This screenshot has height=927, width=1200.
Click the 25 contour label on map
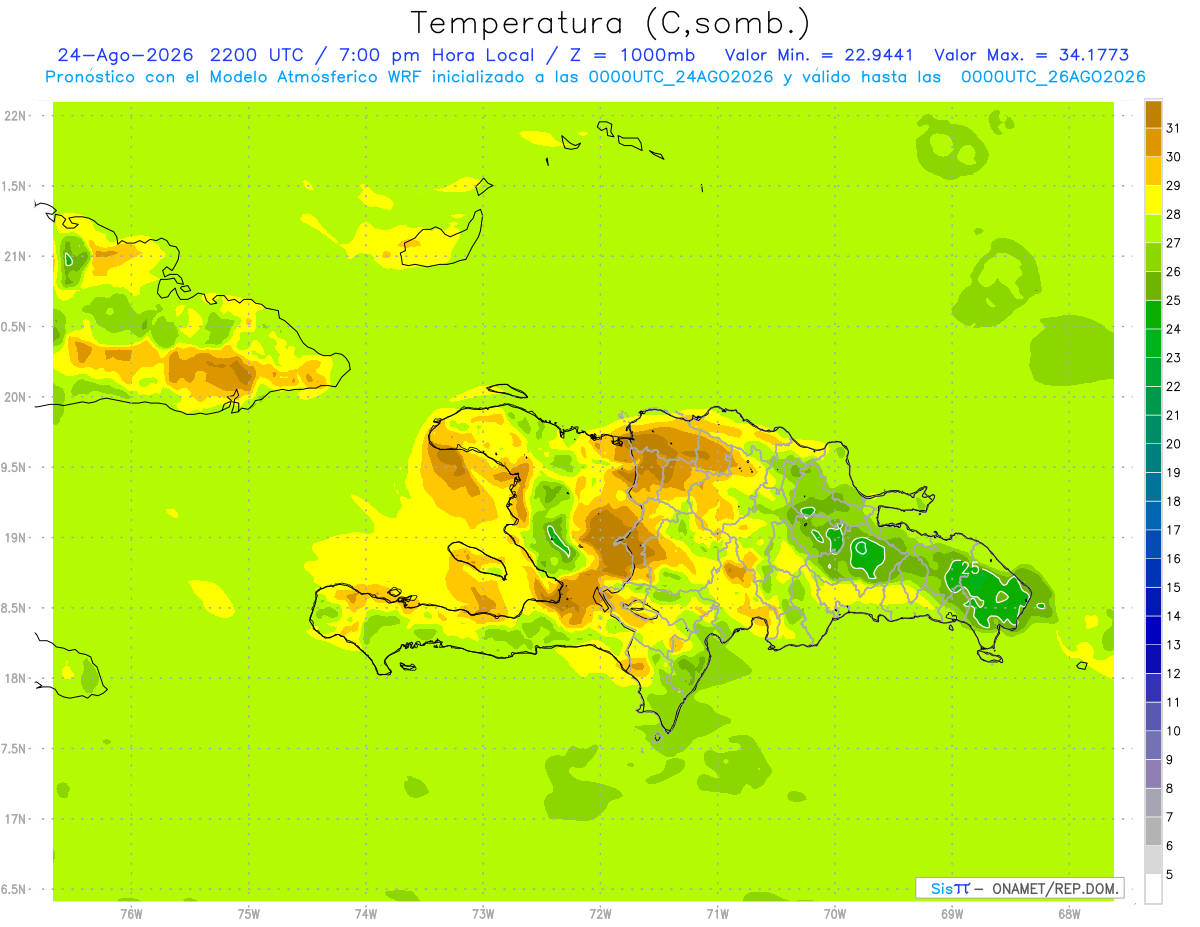969,567
